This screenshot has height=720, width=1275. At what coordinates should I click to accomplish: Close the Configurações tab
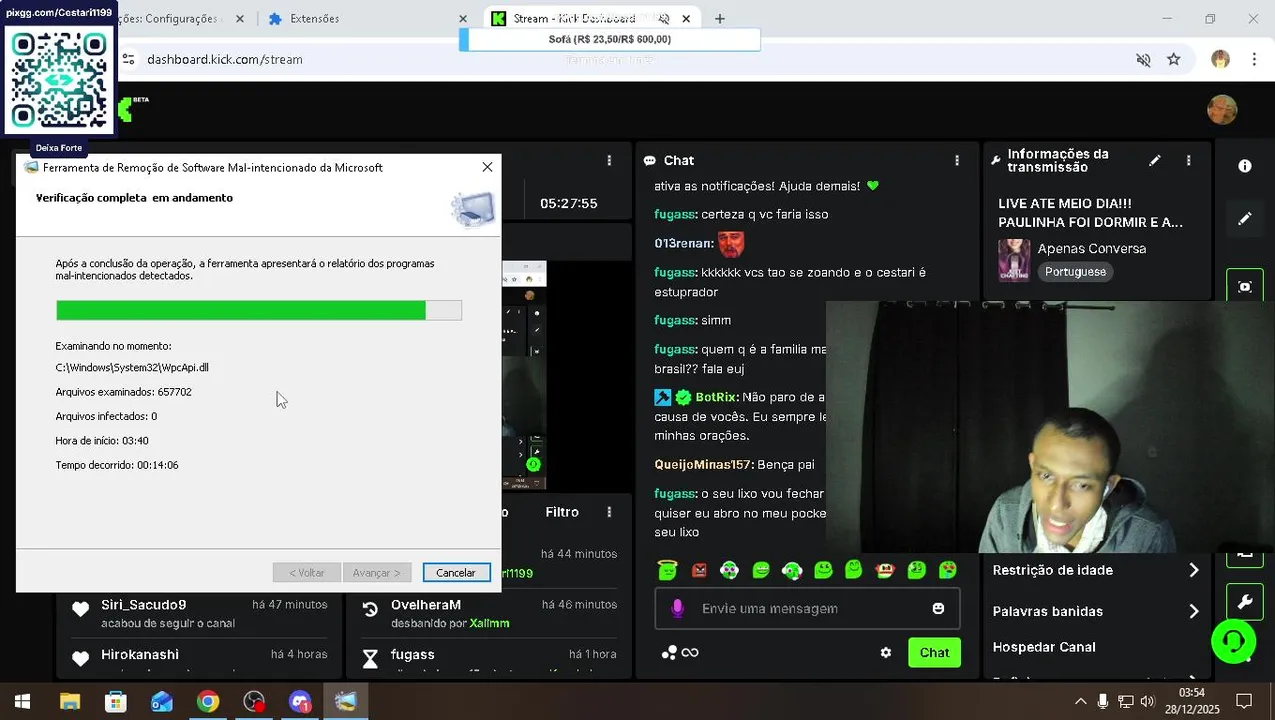tap(240, 18)
